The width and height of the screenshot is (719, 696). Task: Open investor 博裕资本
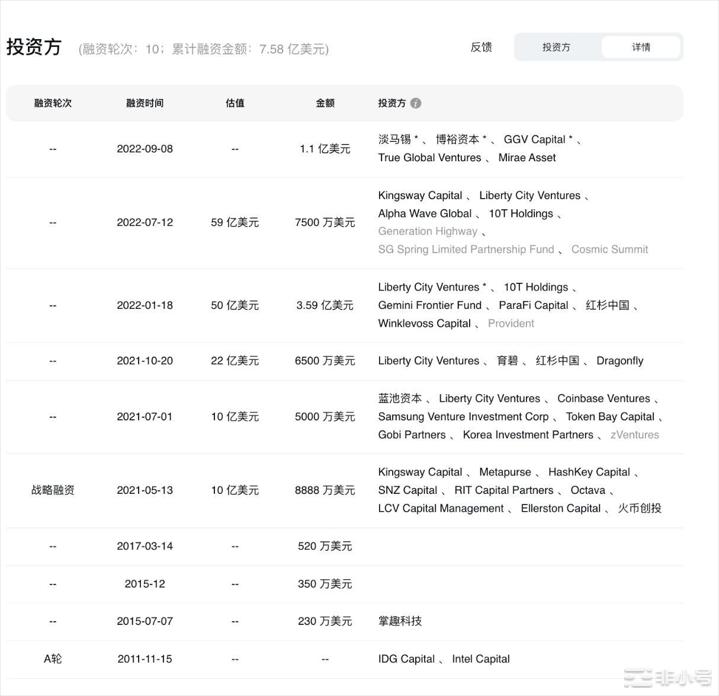(x=457, y=139)
